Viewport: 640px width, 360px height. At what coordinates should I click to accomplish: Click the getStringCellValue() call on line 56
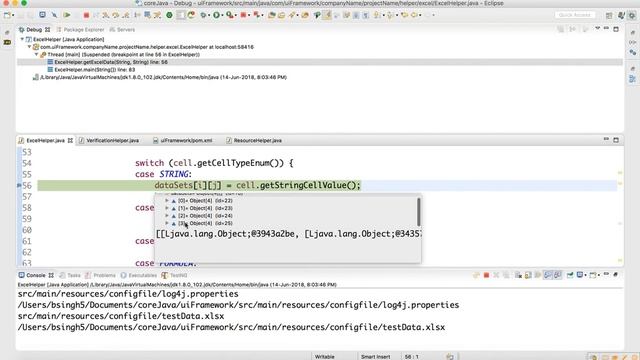pyautogui.click(x=309, y=185)
